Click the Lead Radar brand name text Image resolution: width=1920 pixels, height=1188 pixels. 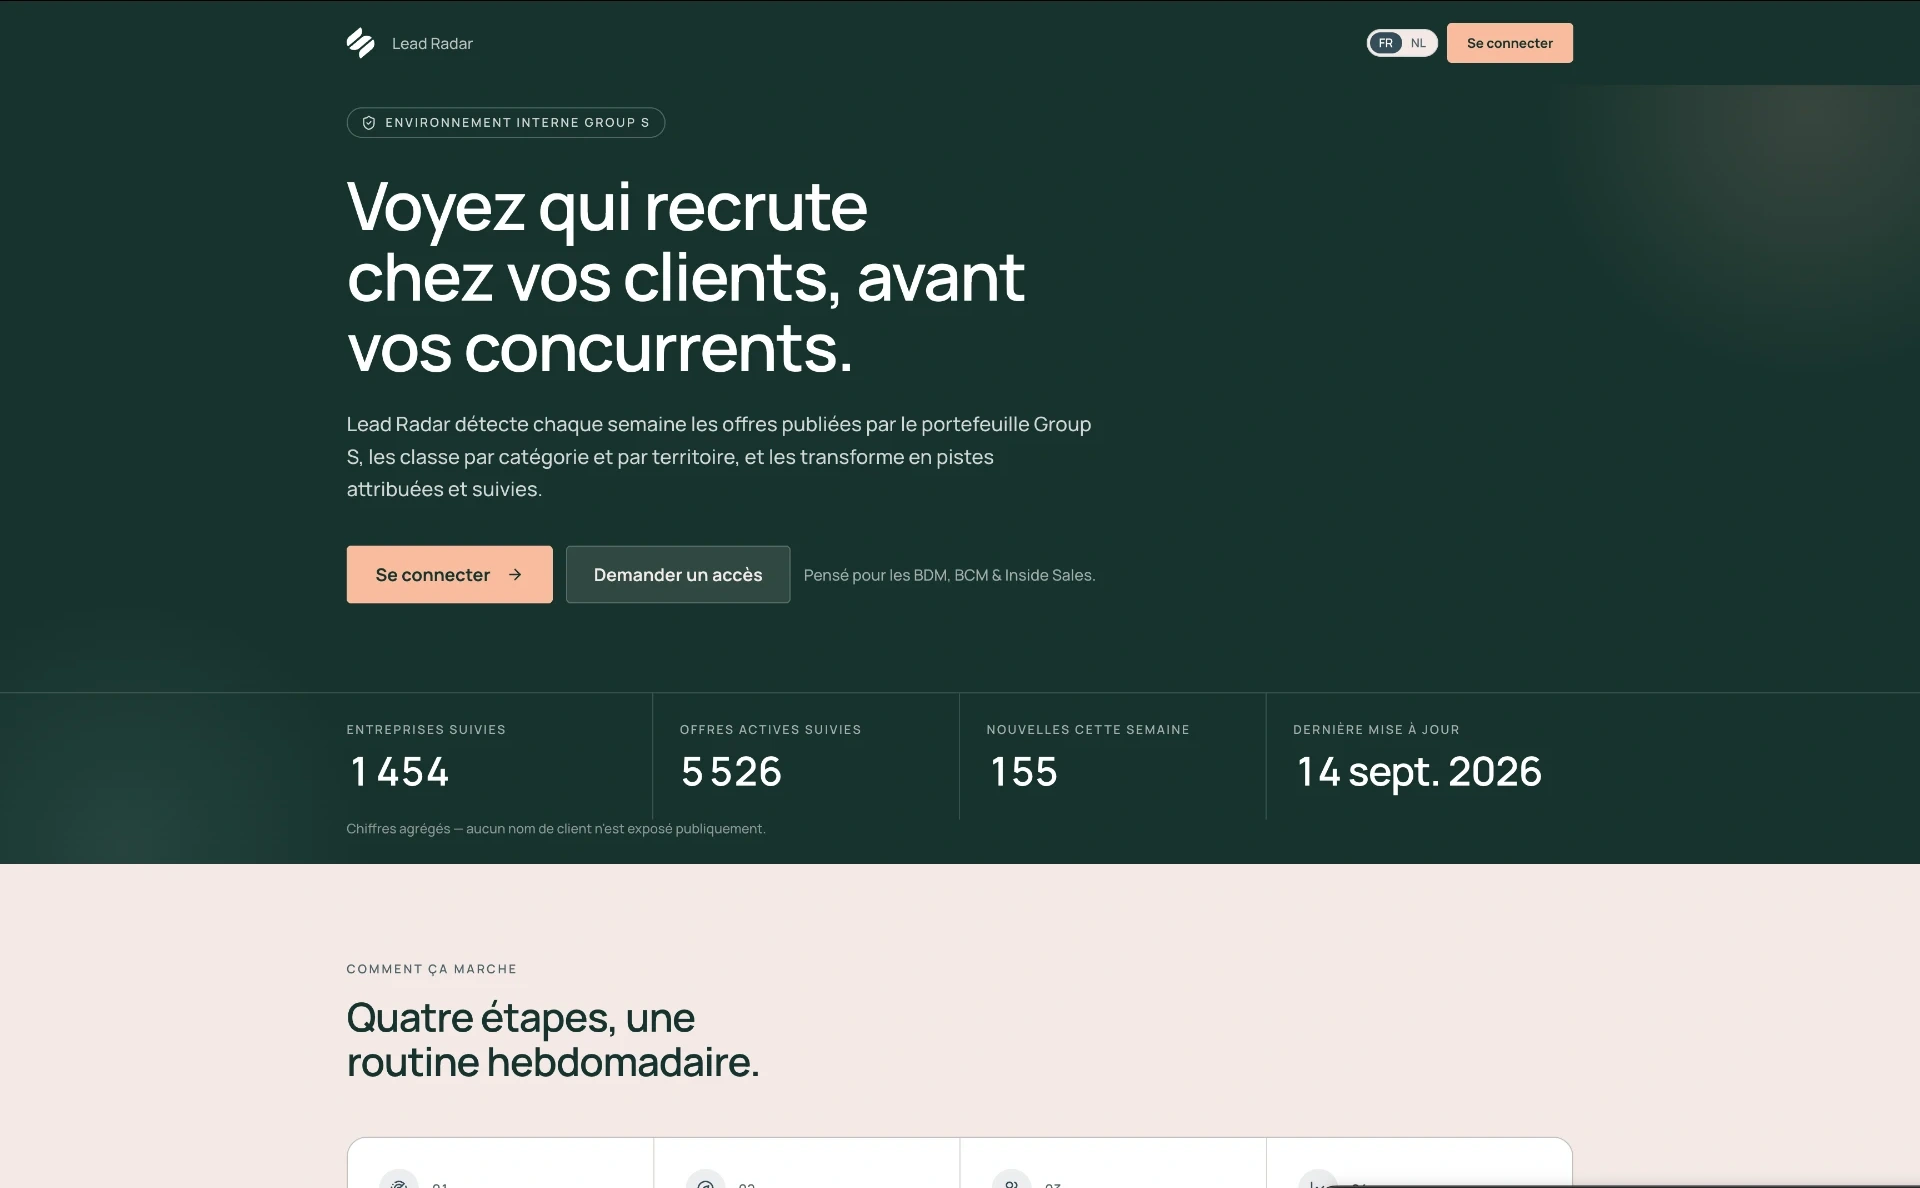click(432, 44)
